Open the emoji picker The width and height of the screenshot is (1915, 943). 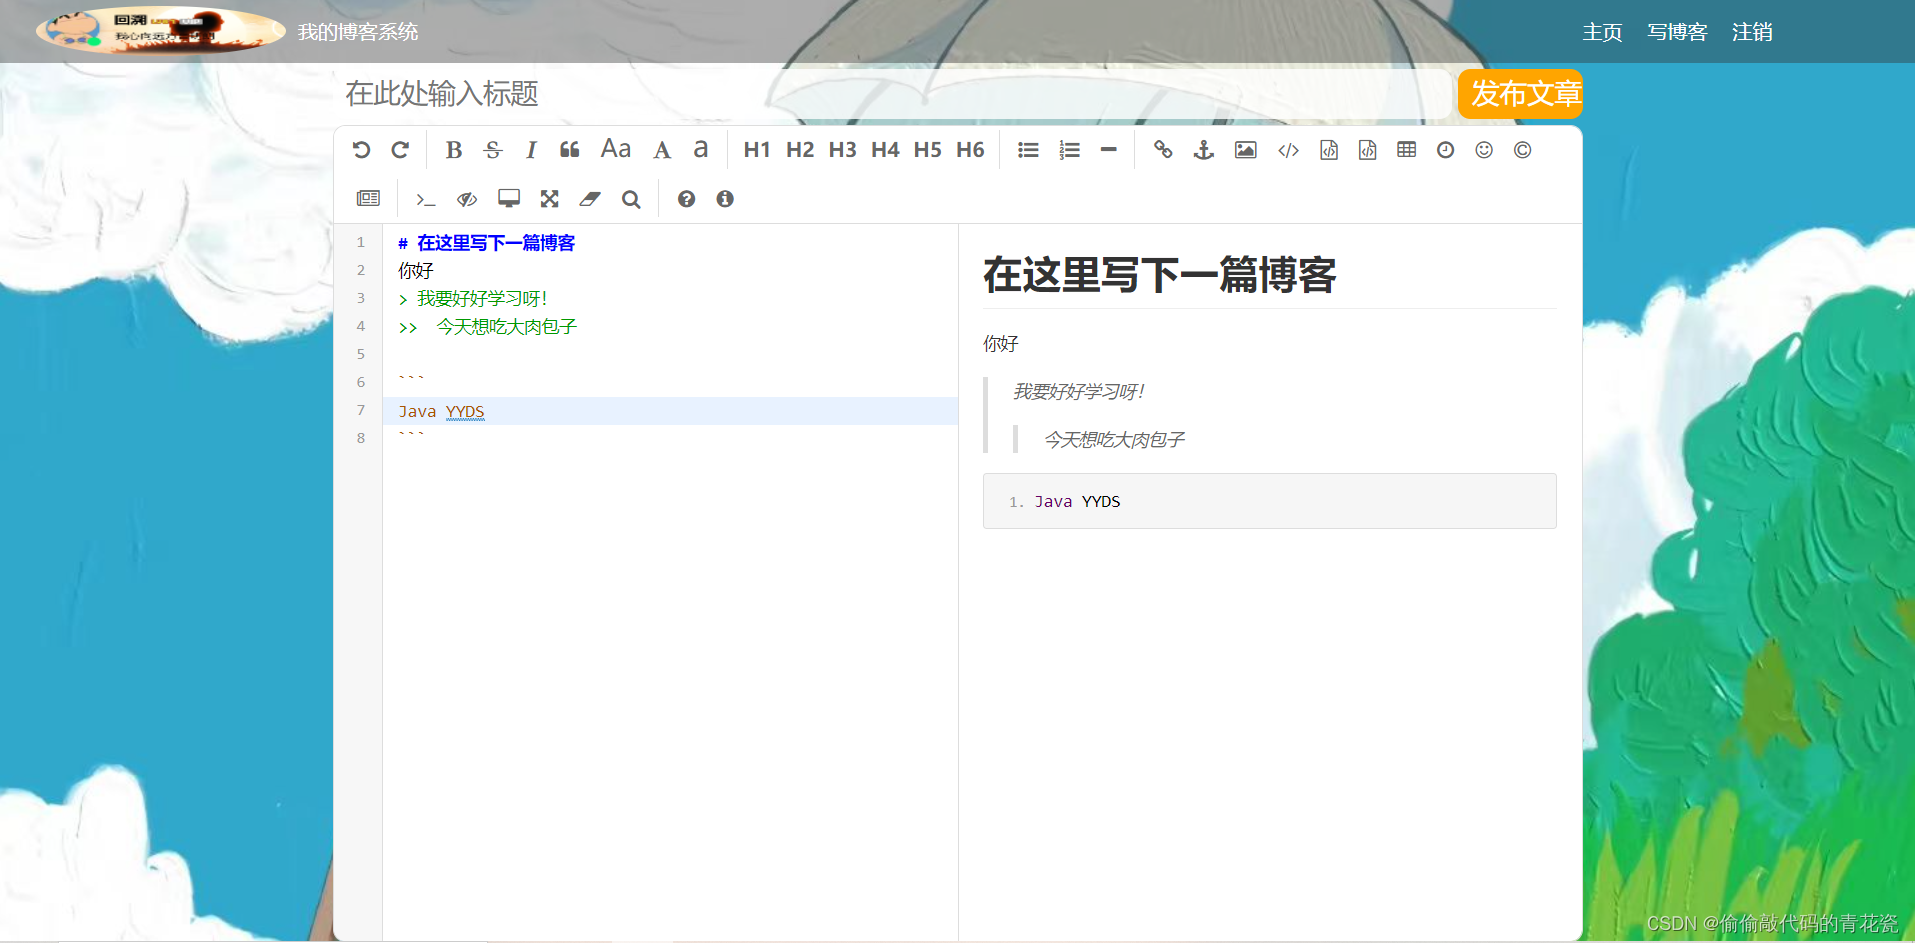pos(1484,150)
